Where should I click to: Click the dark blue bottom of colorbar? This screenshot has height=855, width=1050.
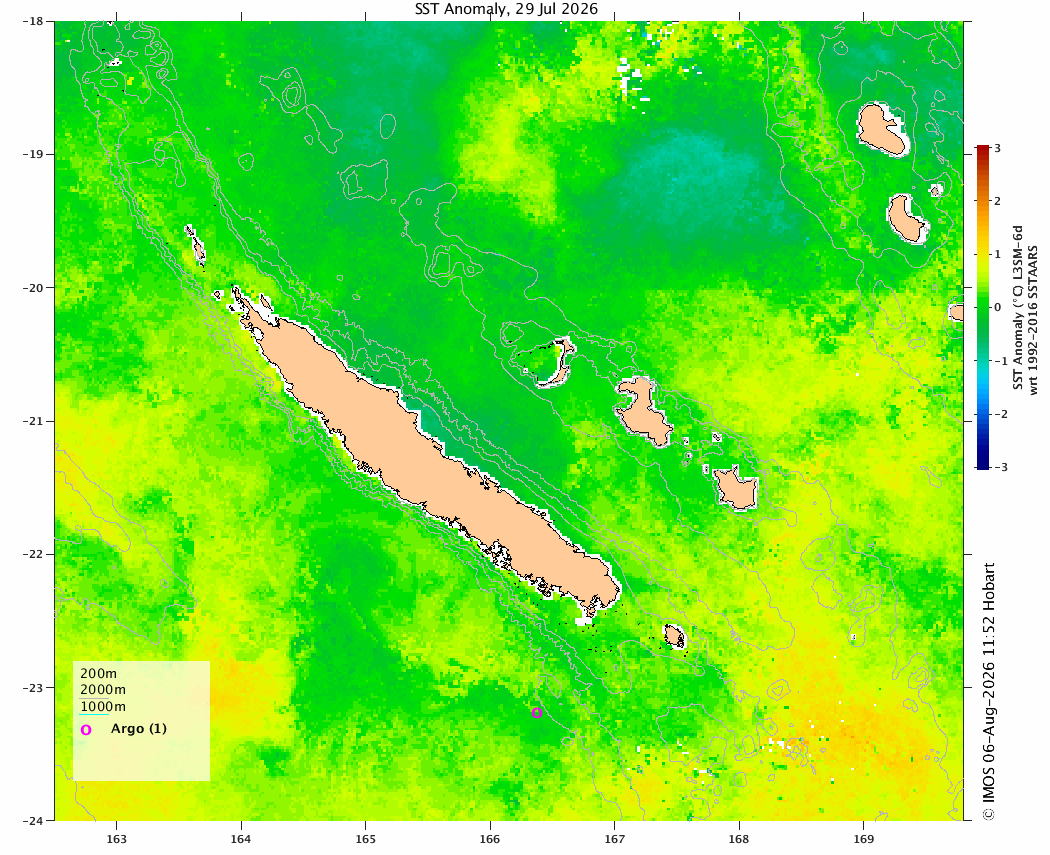point(982,465)
